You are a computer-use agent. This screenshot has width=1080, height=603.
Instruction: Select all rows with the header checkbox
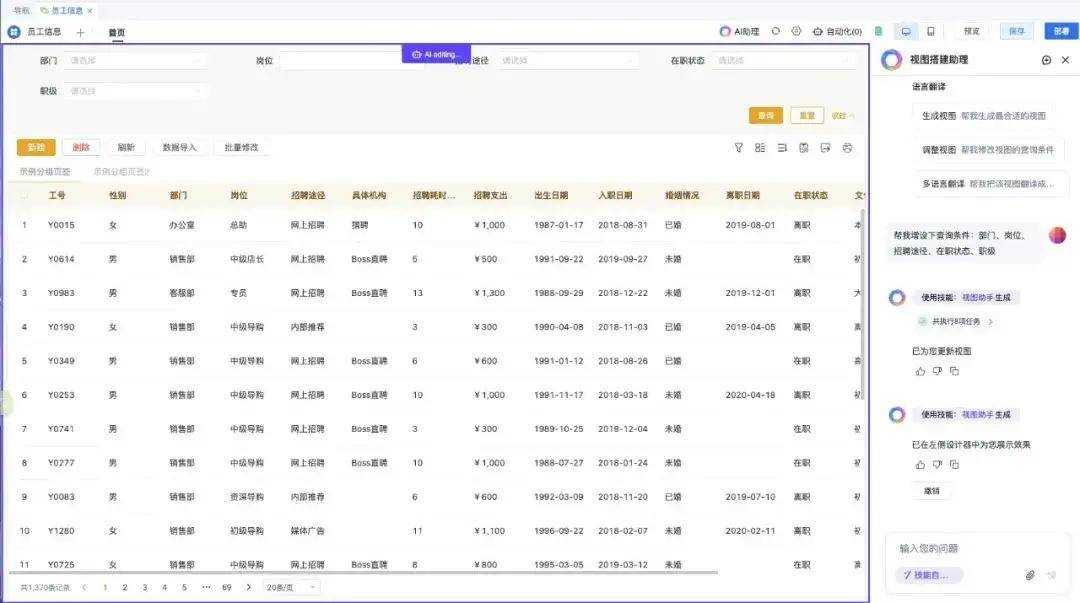point(22,194)
